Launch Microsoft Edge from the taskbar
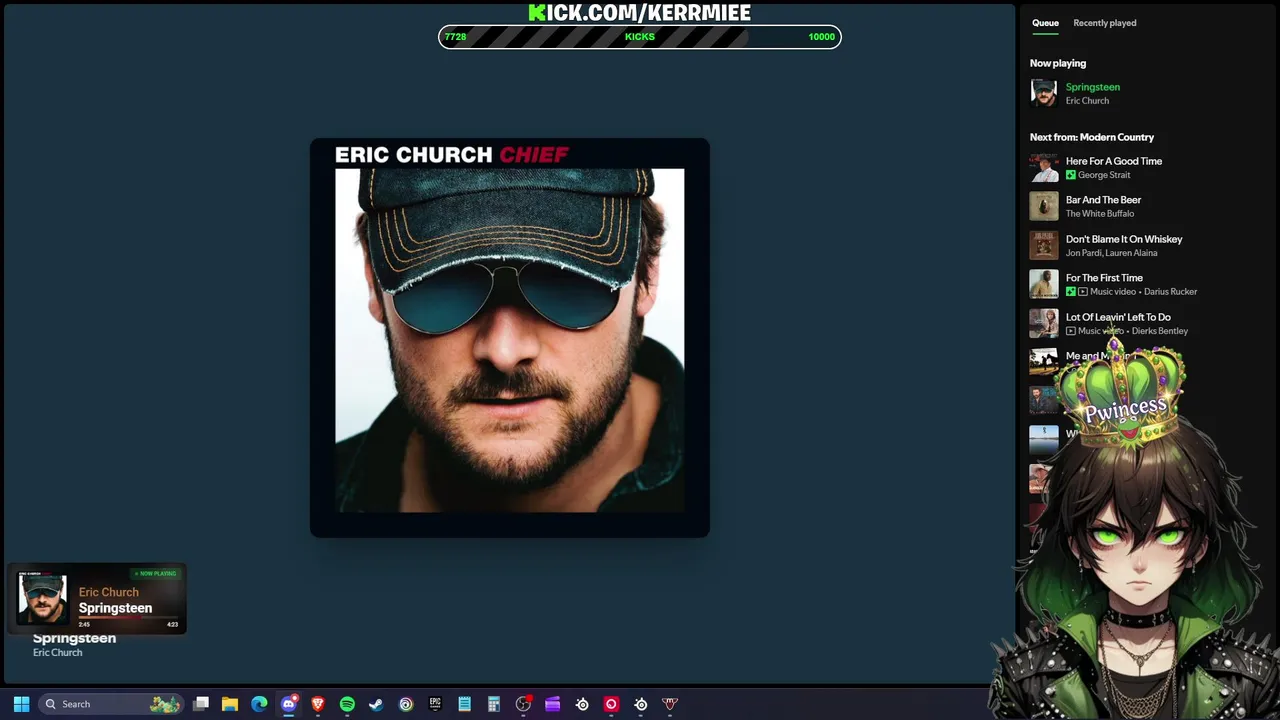This screenshot has width=1280, height=720. click(x=259, y=704)
